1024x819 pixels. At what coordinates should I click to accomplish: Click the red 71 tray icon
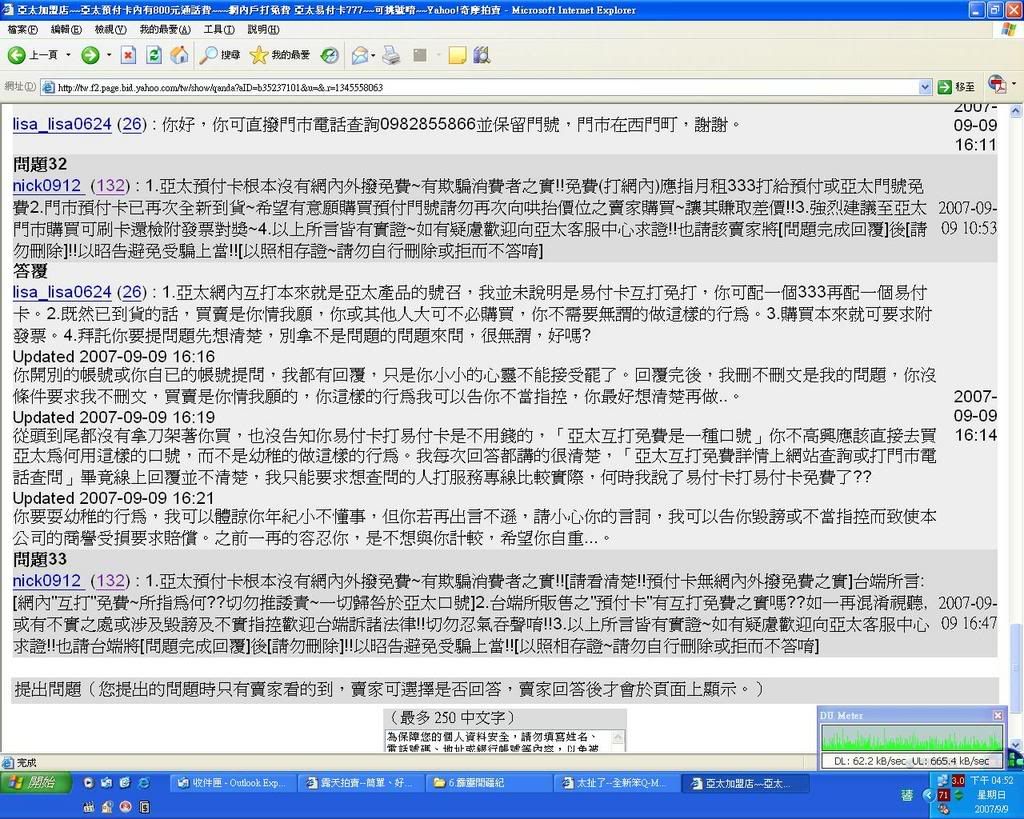(943, 795)
